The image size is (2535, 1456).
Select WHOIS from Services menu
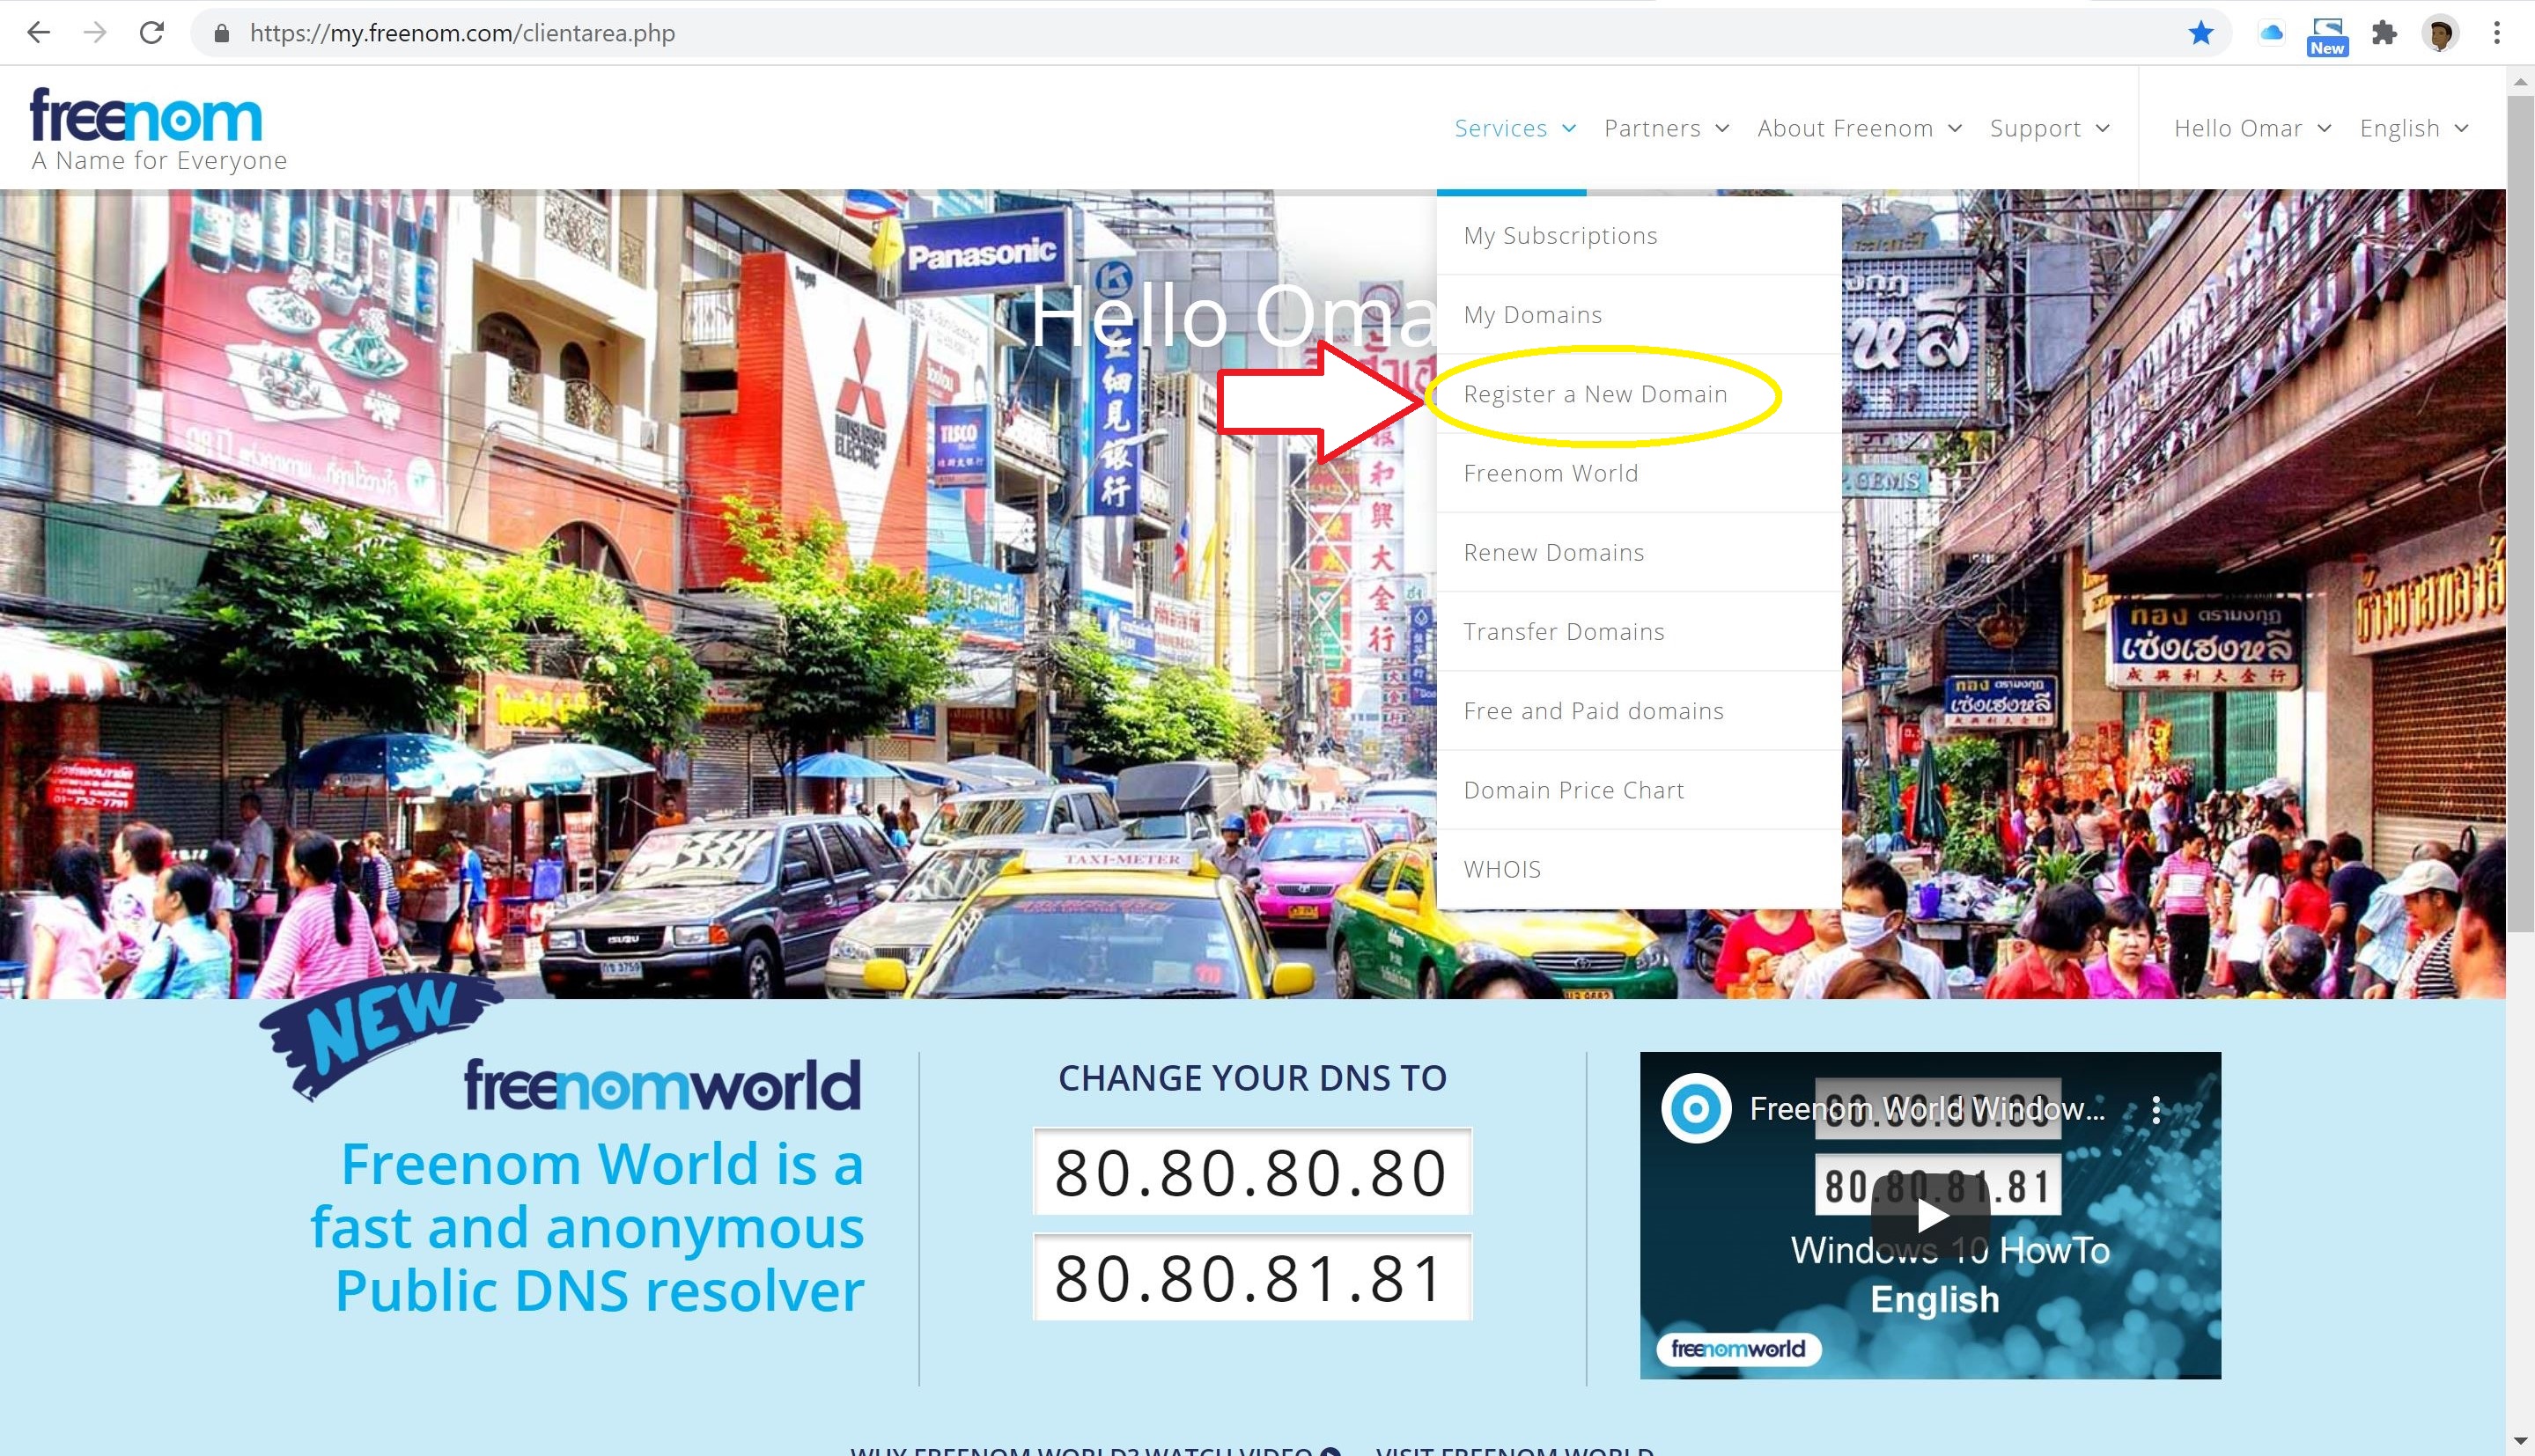pyautogui.click(x=1639, y=869)
